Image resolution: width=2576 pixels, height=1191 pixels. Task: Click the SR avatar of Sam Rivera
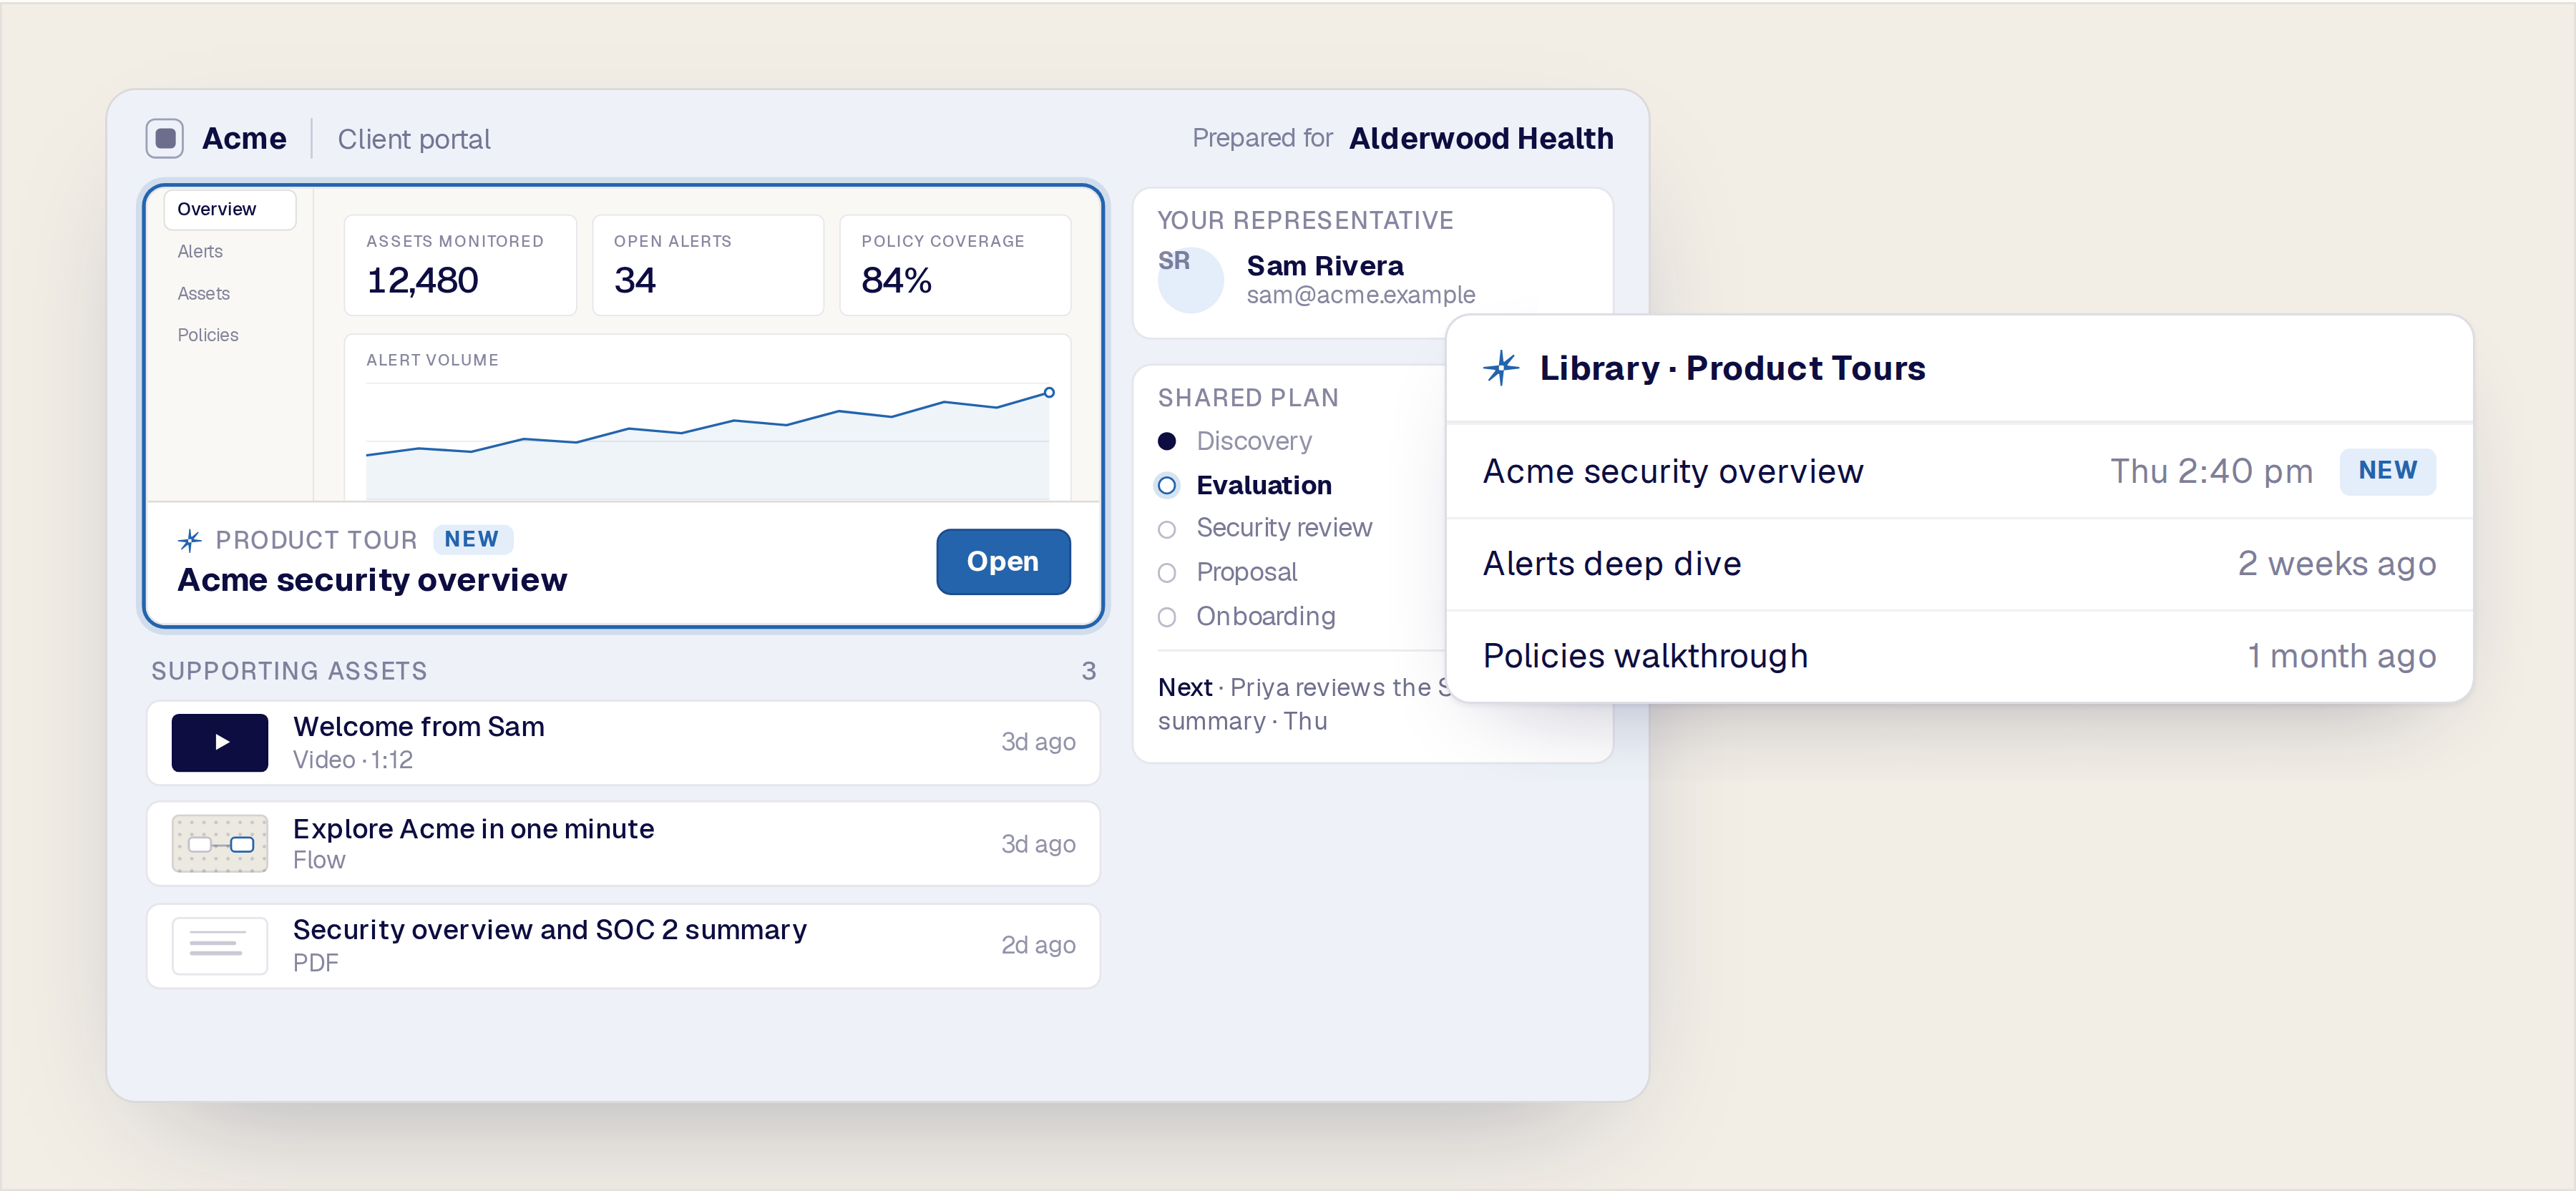tap(1190, 280)
